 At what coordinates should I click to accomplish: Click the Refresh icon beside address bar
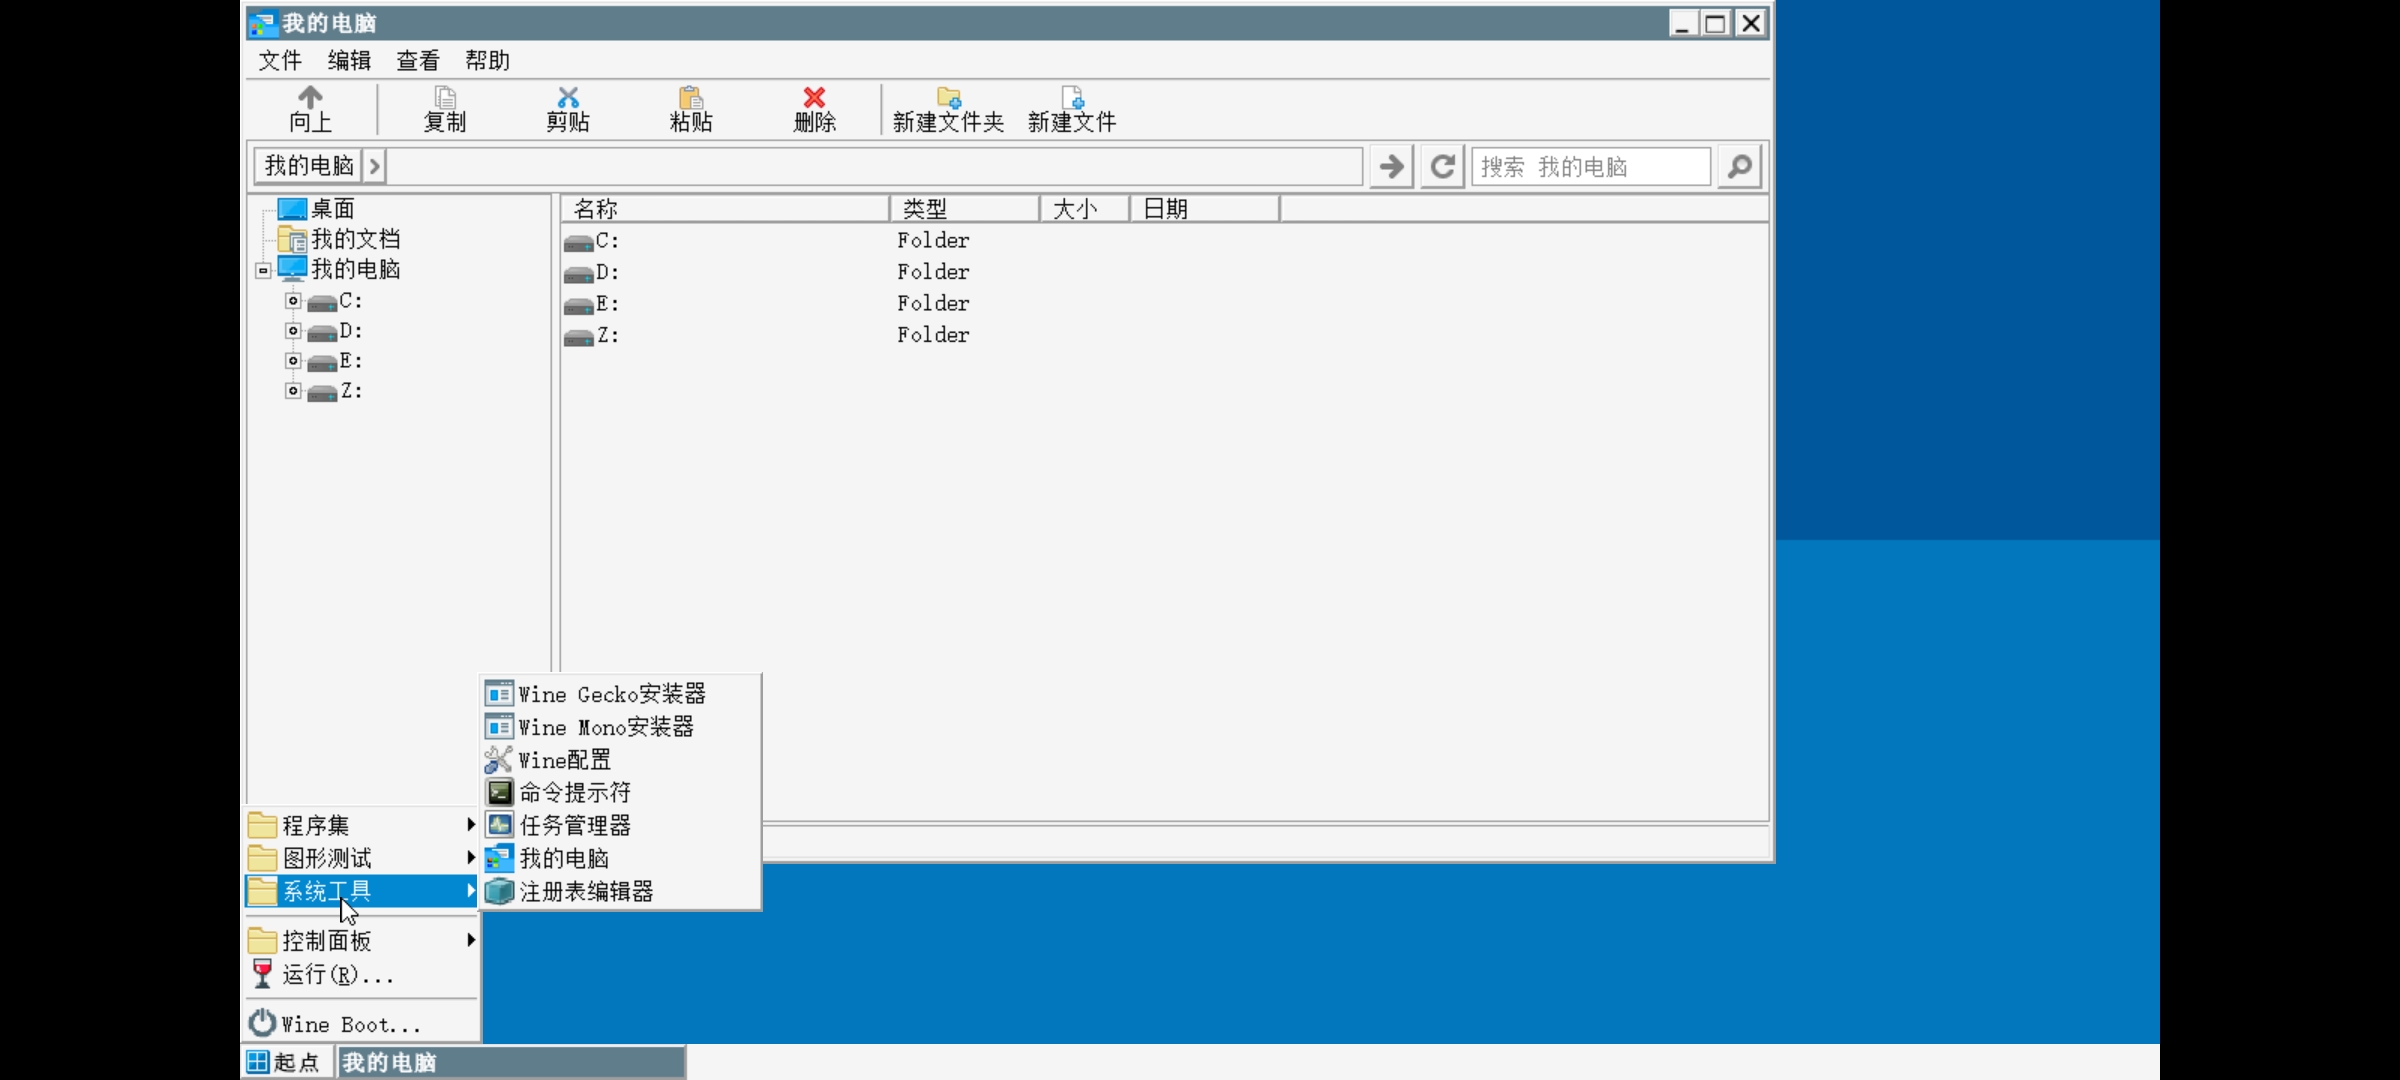pyautogui.click(x=1442, y=166)
